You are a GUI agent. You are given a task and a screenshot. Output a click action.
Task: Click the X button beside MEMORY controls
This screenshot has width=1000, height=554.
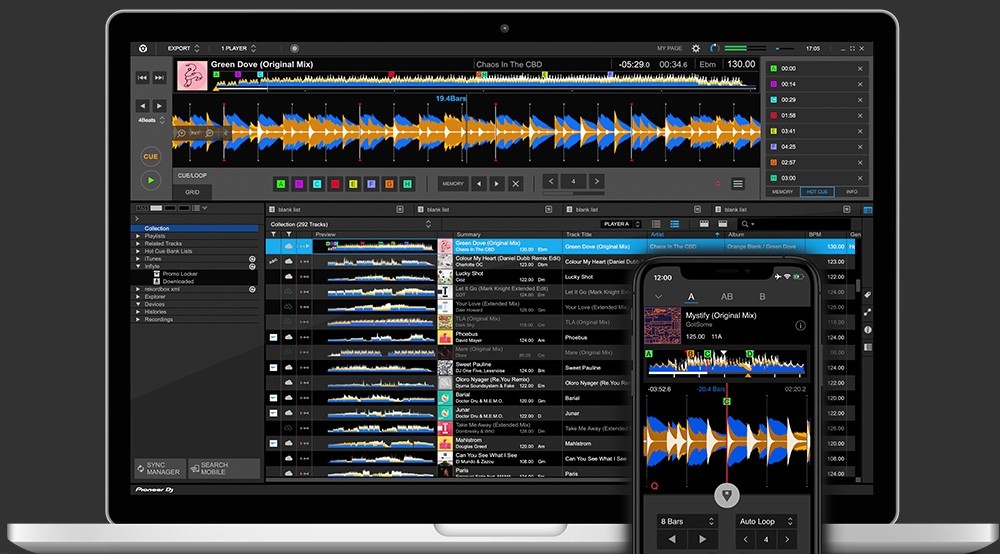(516, 184)
